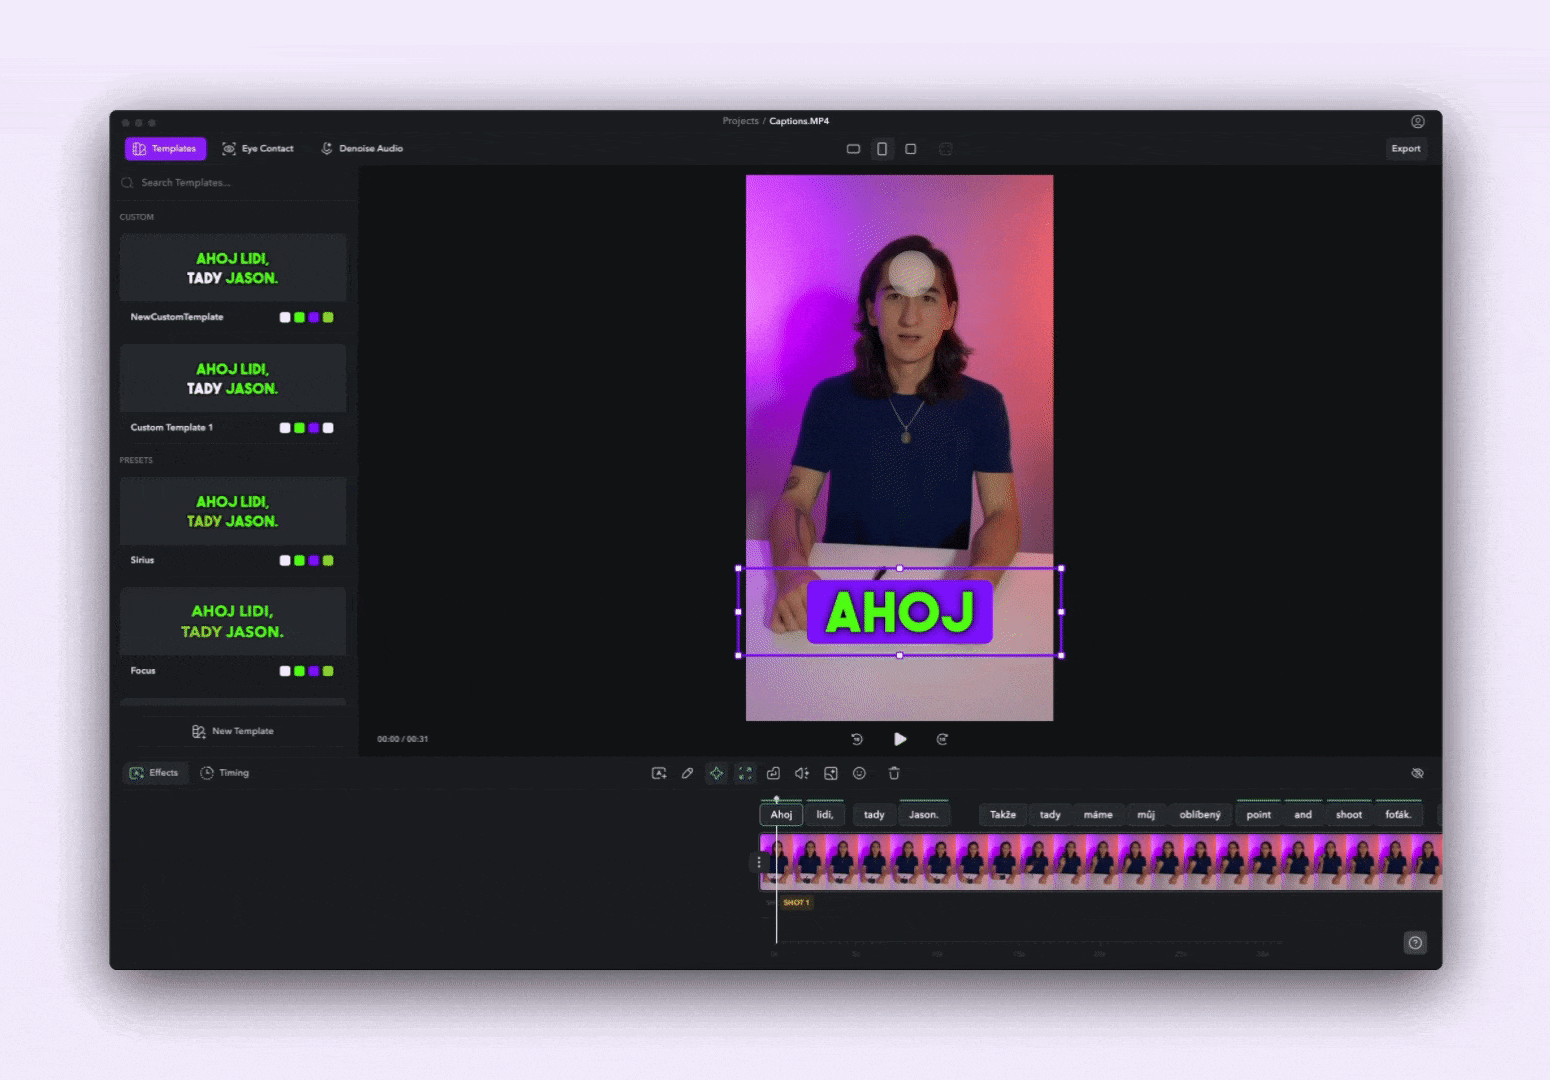
Task: Click the sticker overlay icon
Action: tap(773, 773)
